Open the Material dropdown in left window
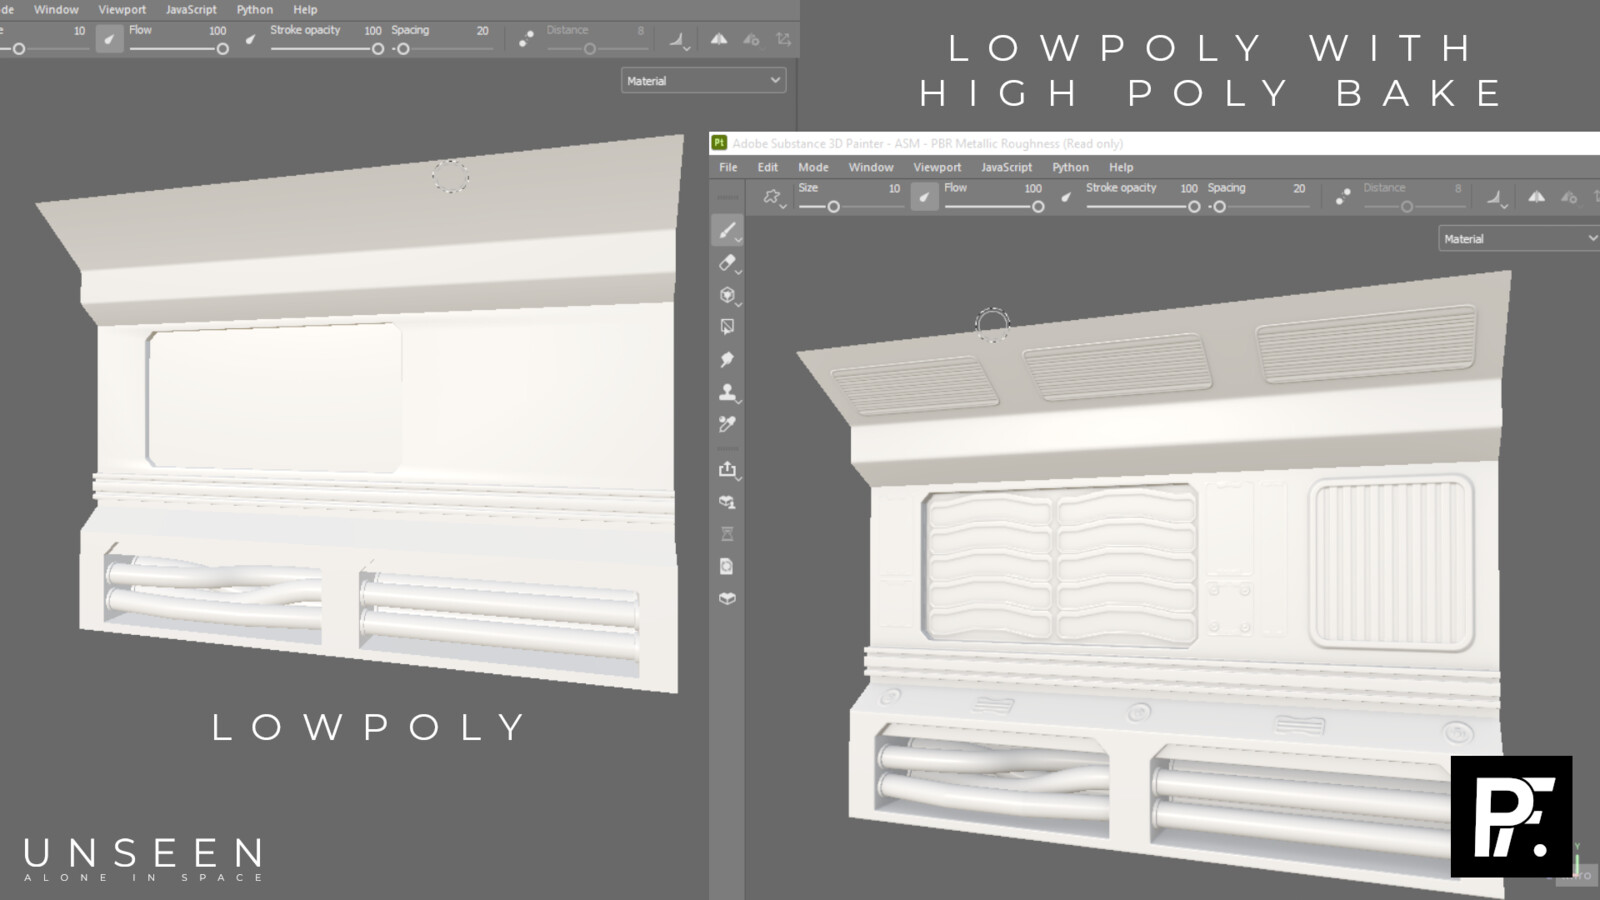This screenshot has width=1600, height=900. tap(703, 80)
